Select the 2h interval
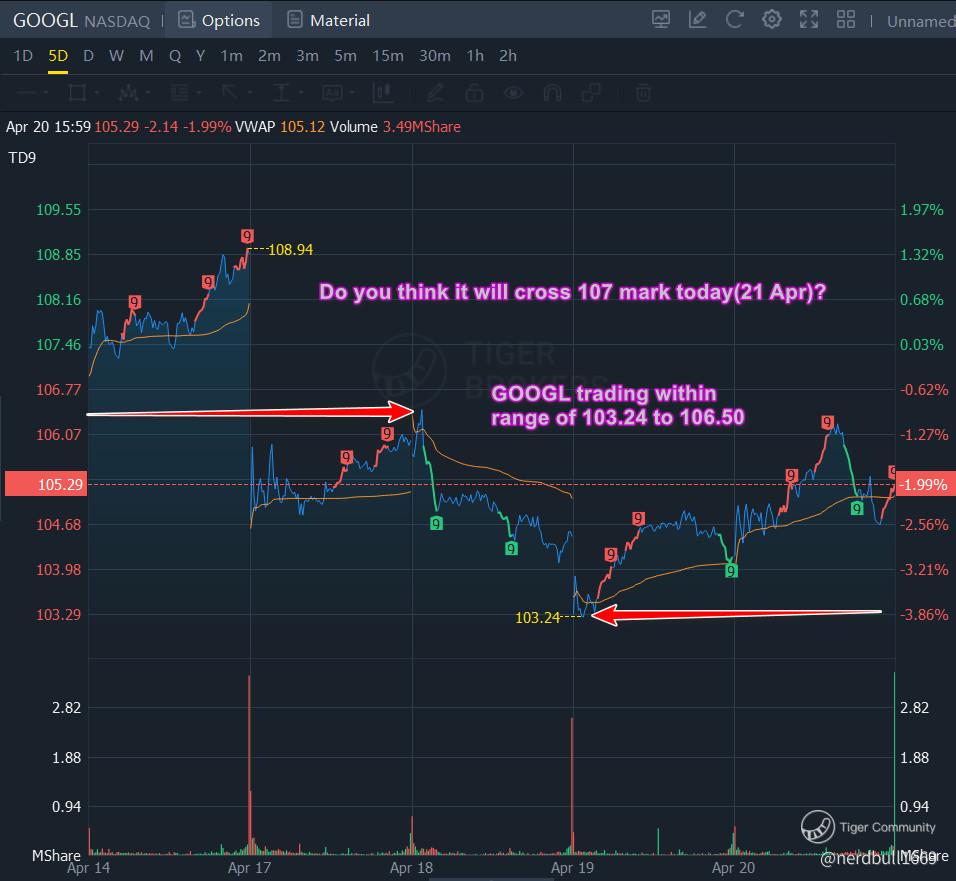This screenshot has width=956, height=881. (x=508, y=56)
